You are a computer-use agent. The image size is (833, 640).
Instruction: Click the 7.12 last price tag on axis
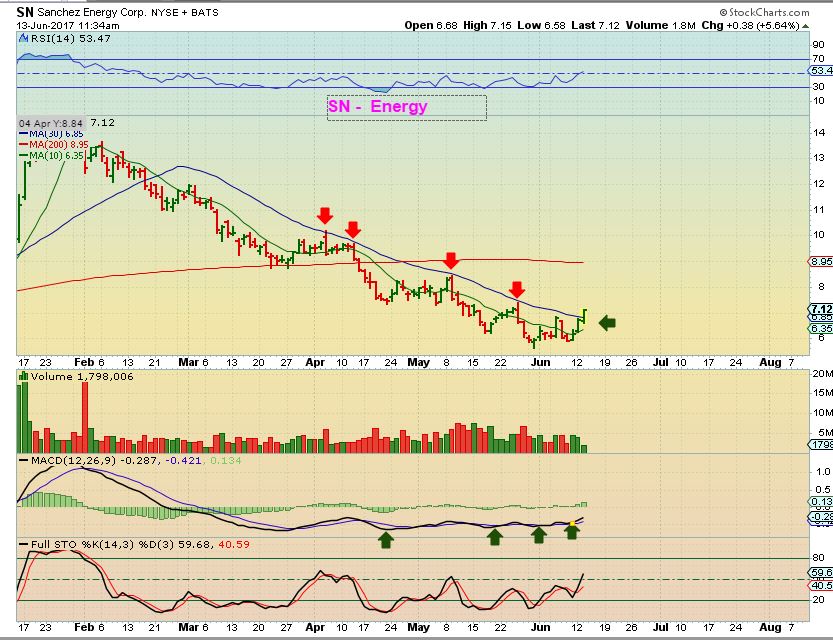tap(821, 309)
